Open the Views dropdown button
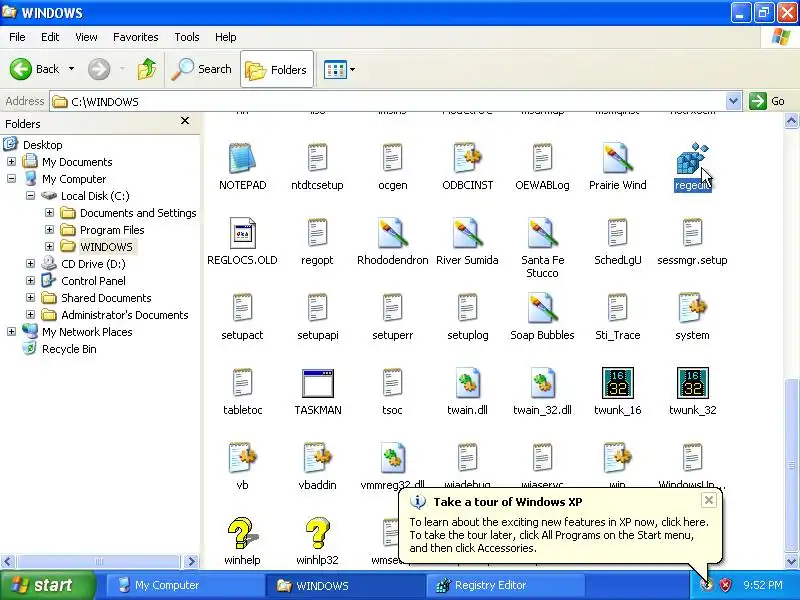Image resolution: width=800 pixels, height=600 pixels. [339, 69]
